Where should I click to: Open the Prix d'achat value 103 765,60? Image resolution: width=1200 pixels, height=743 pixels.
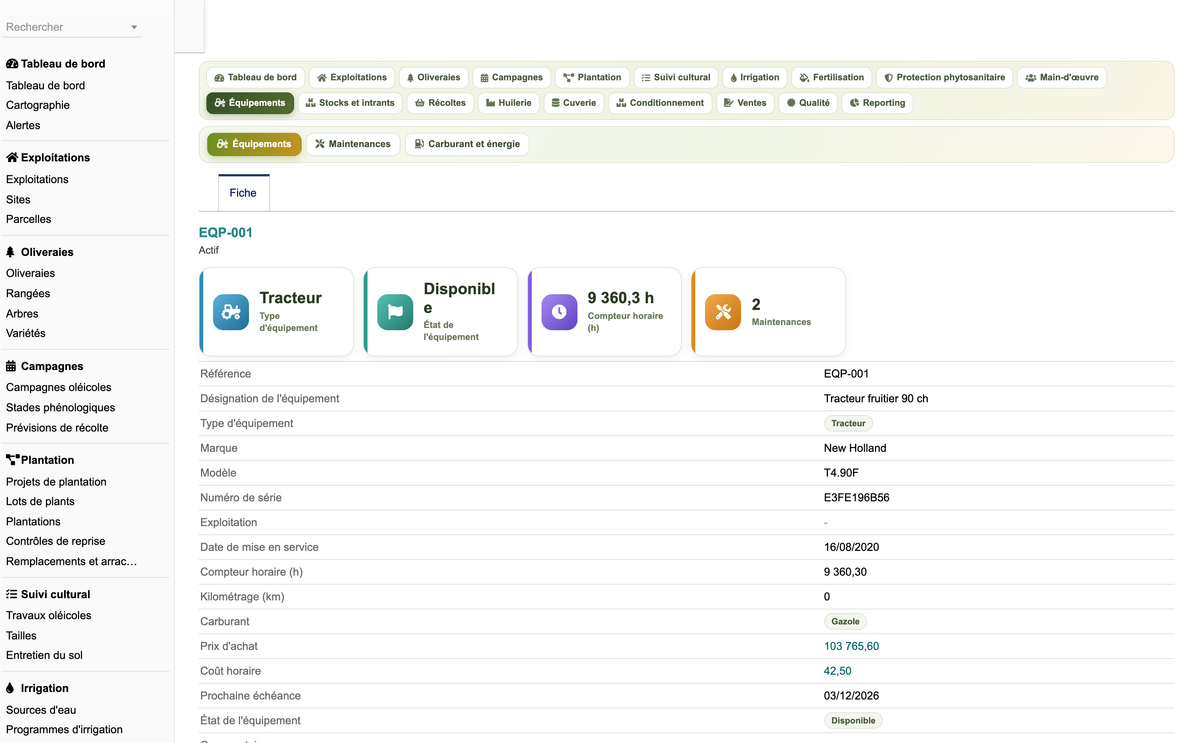(851, 646)
